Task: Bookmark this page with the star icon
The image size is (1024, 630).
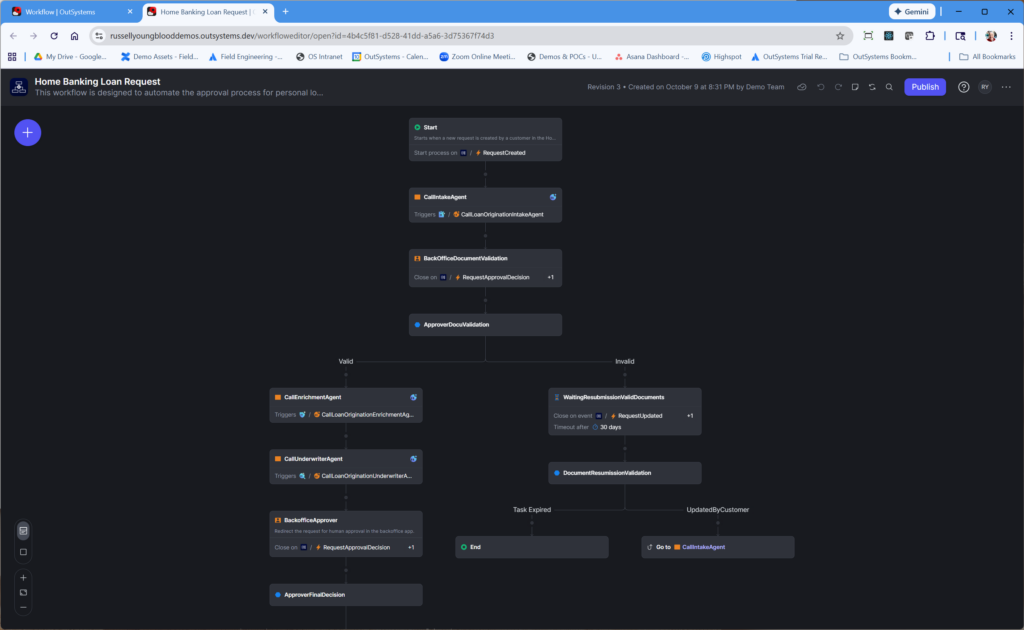Action: click(x=840, y=35)
